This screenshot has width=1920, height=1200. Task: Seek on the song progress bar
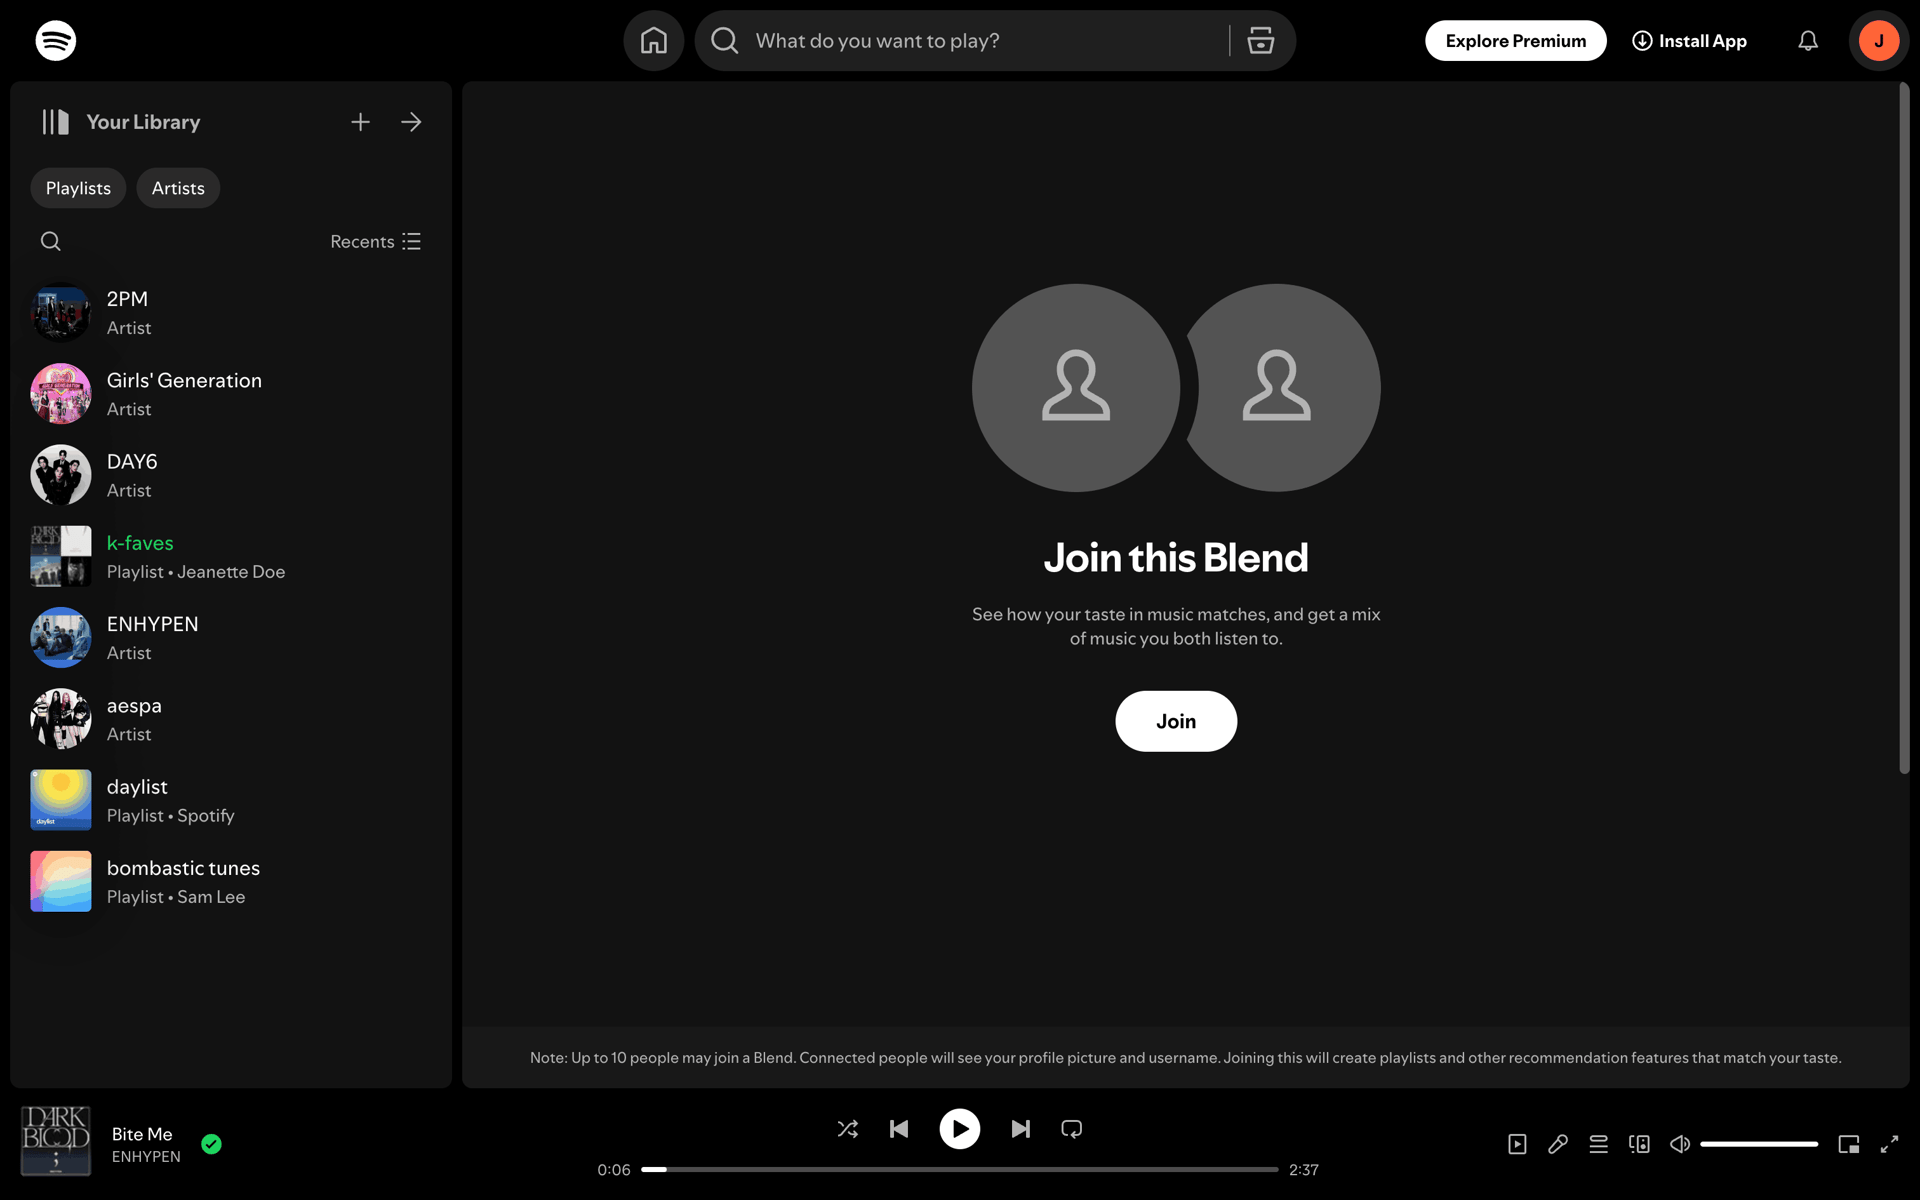[x=960, y=1169]
